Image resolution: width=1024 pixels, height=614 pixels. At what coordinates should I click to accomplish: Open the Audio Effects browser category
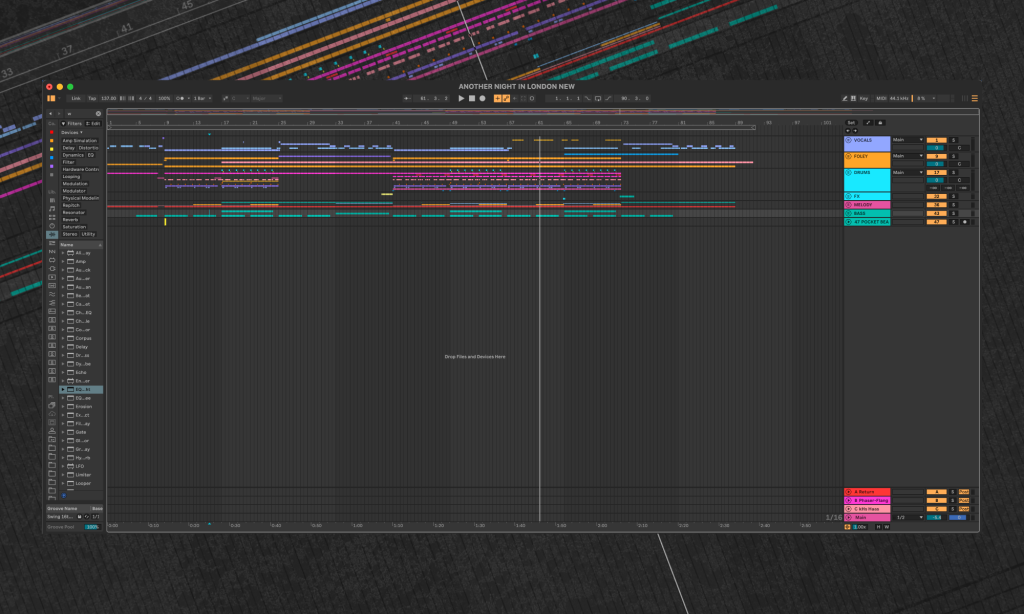click(x=52, y=235)
